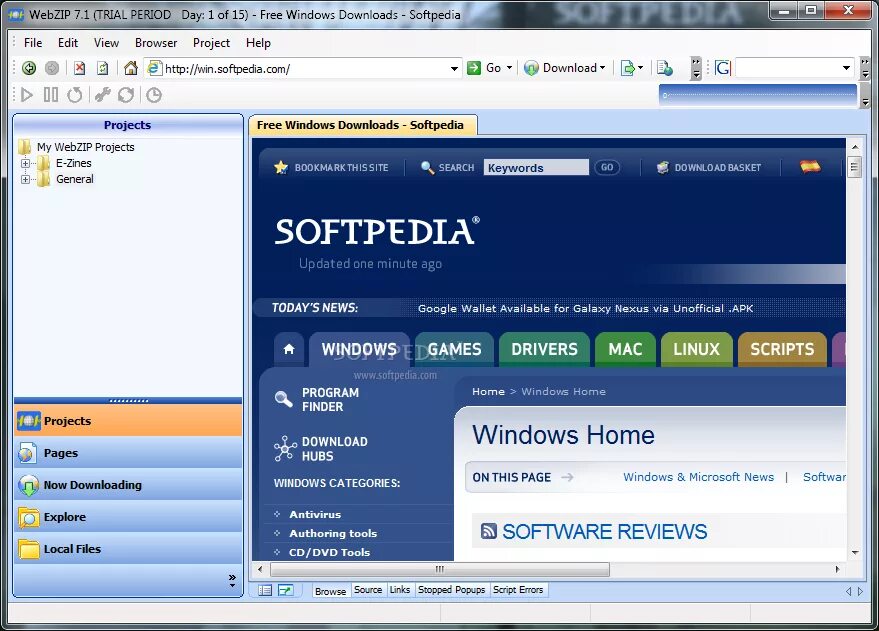Click the green-arrow view icon beside Browse
This screenshot has width=879, height=631.
tap(286, 590)
